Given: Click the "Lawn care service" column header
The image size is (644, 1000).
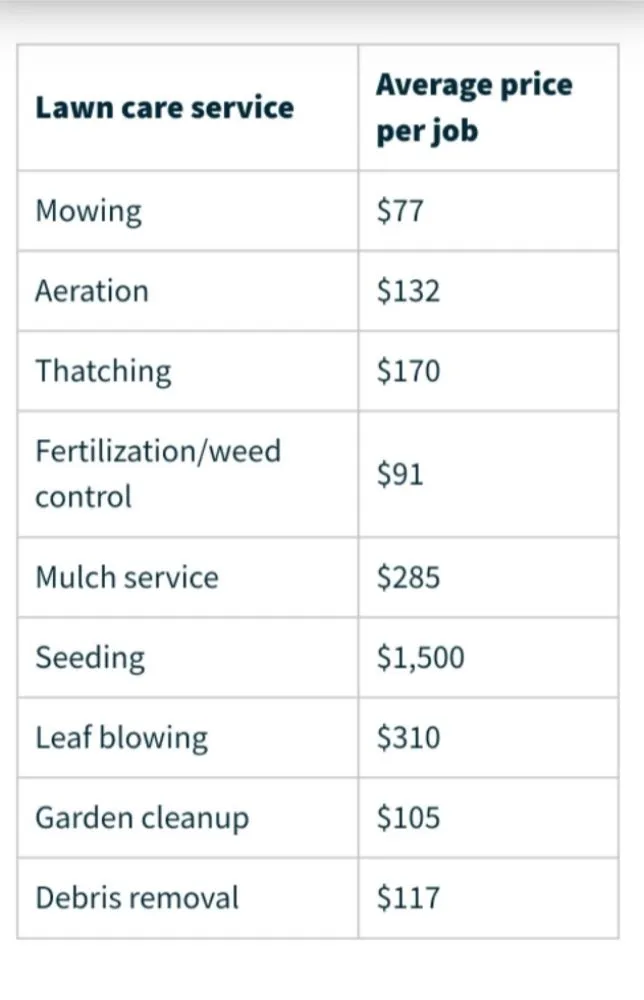Looking at the screenshot, I should coord(165,108).
